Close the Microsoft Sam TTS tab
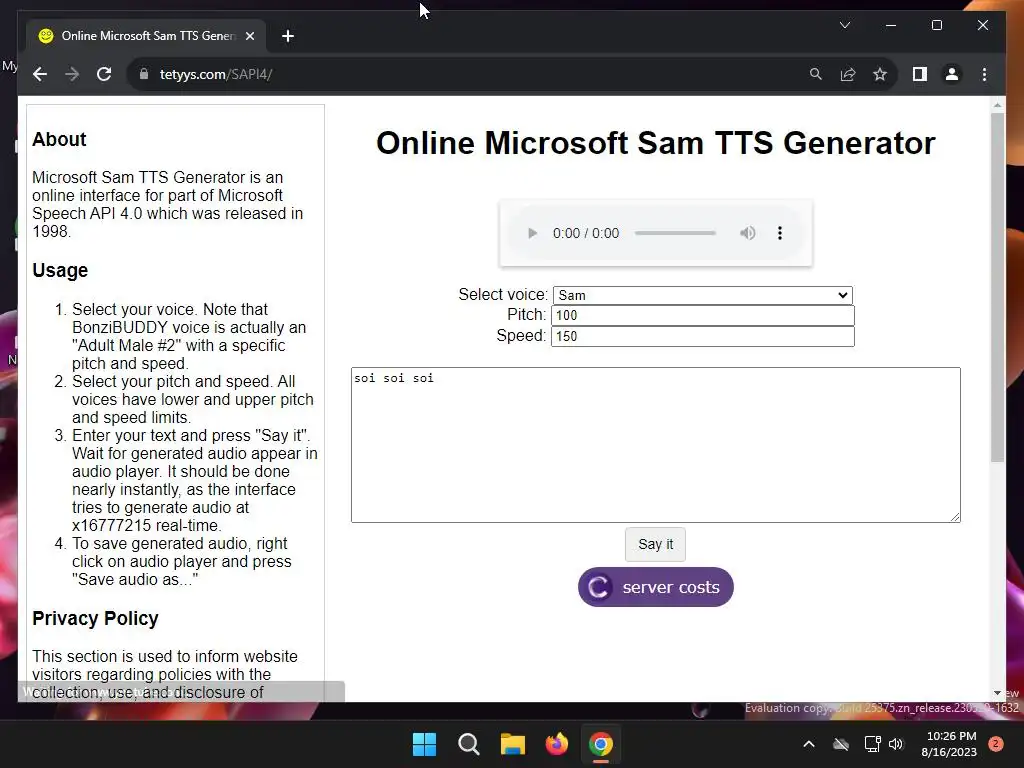The width and height of the screenshot is (1024, 768). click(x=249, y=36)
